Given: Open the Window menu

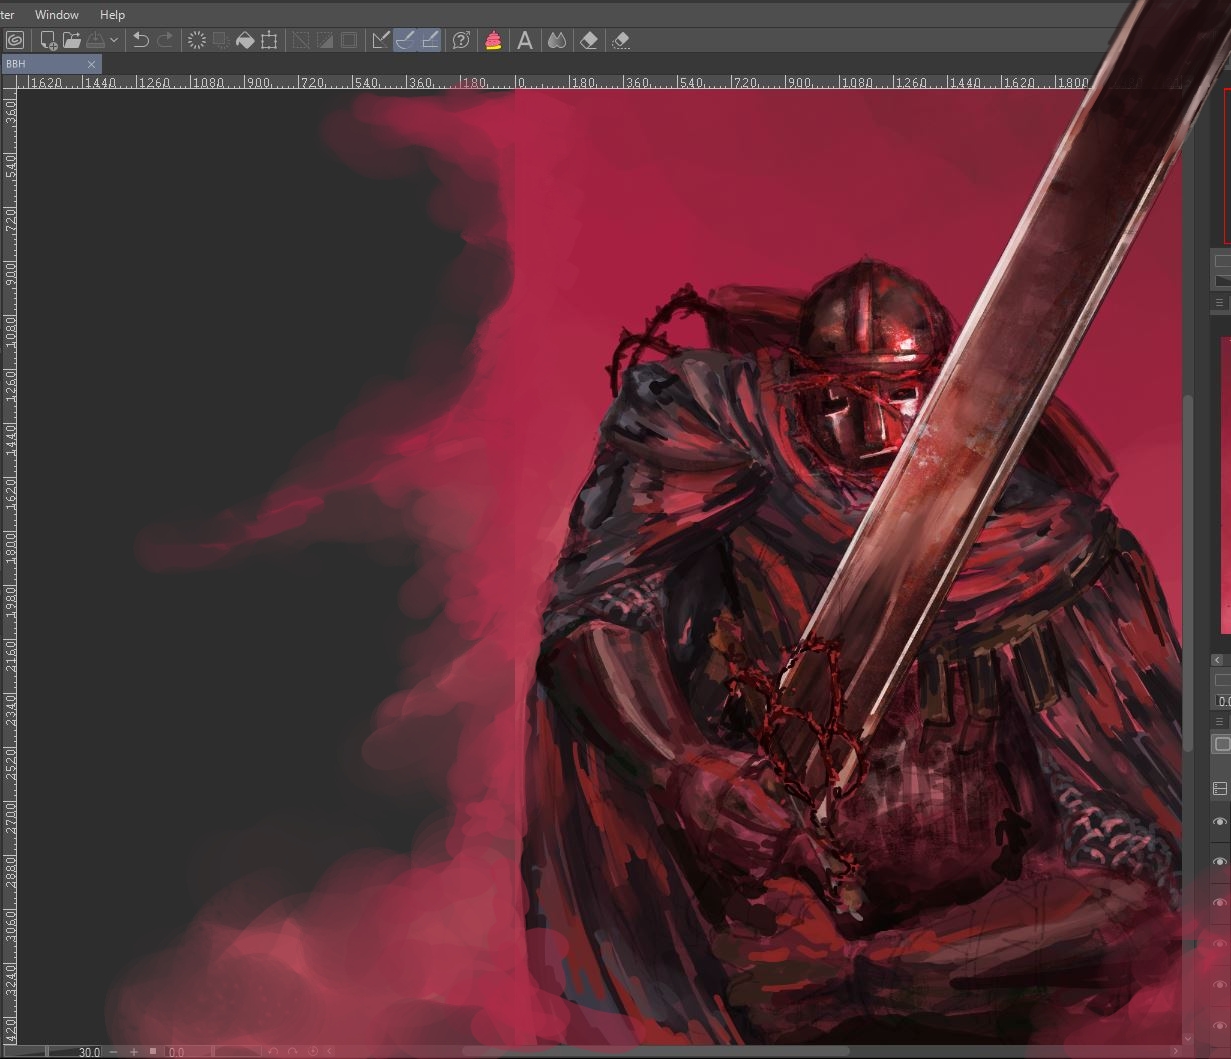Looking at the screenshot, I should click(57, 15).
